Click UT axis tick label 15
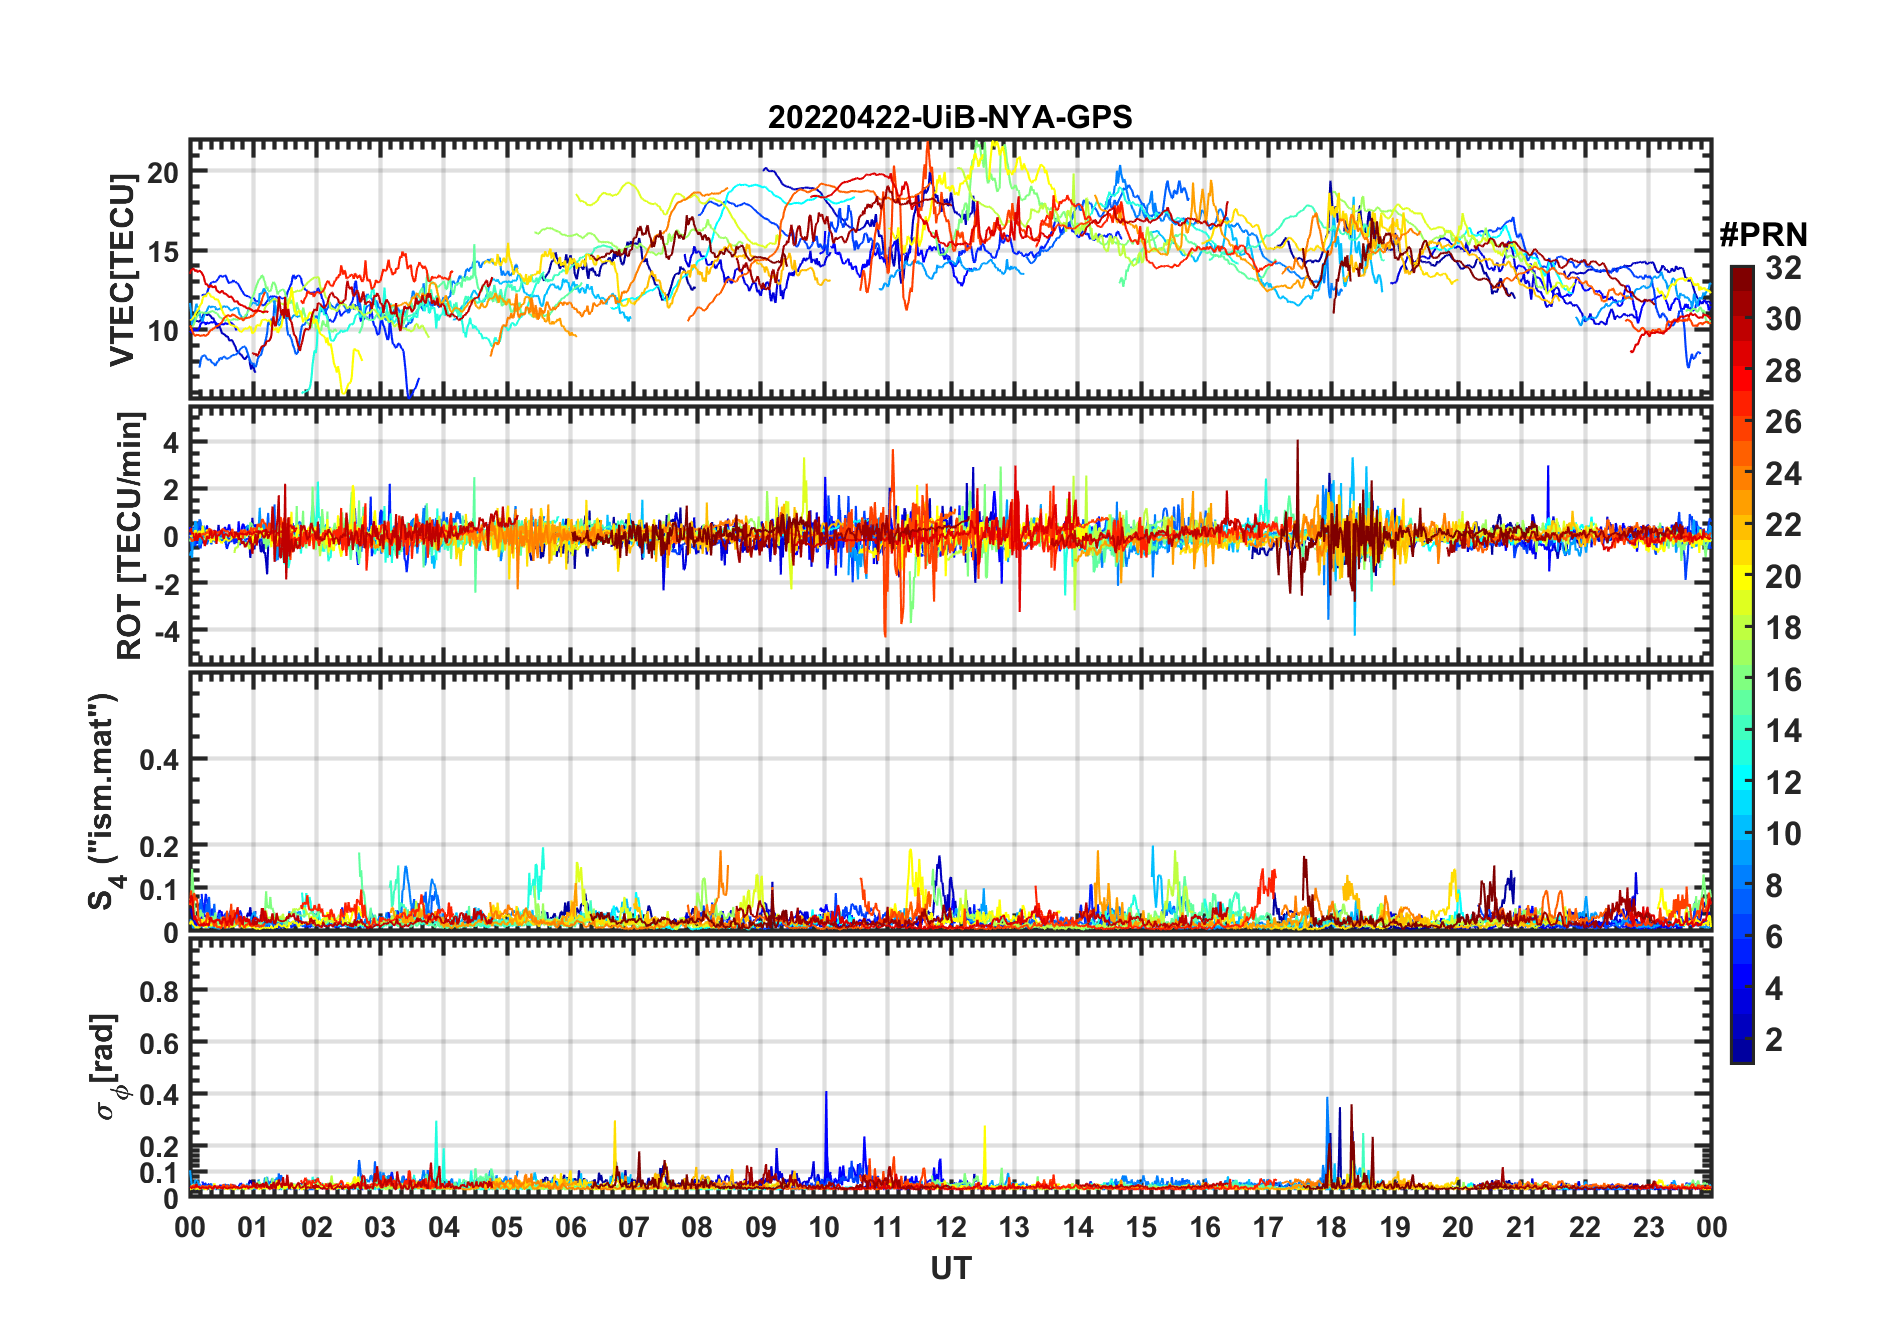 point(1141,1227)
